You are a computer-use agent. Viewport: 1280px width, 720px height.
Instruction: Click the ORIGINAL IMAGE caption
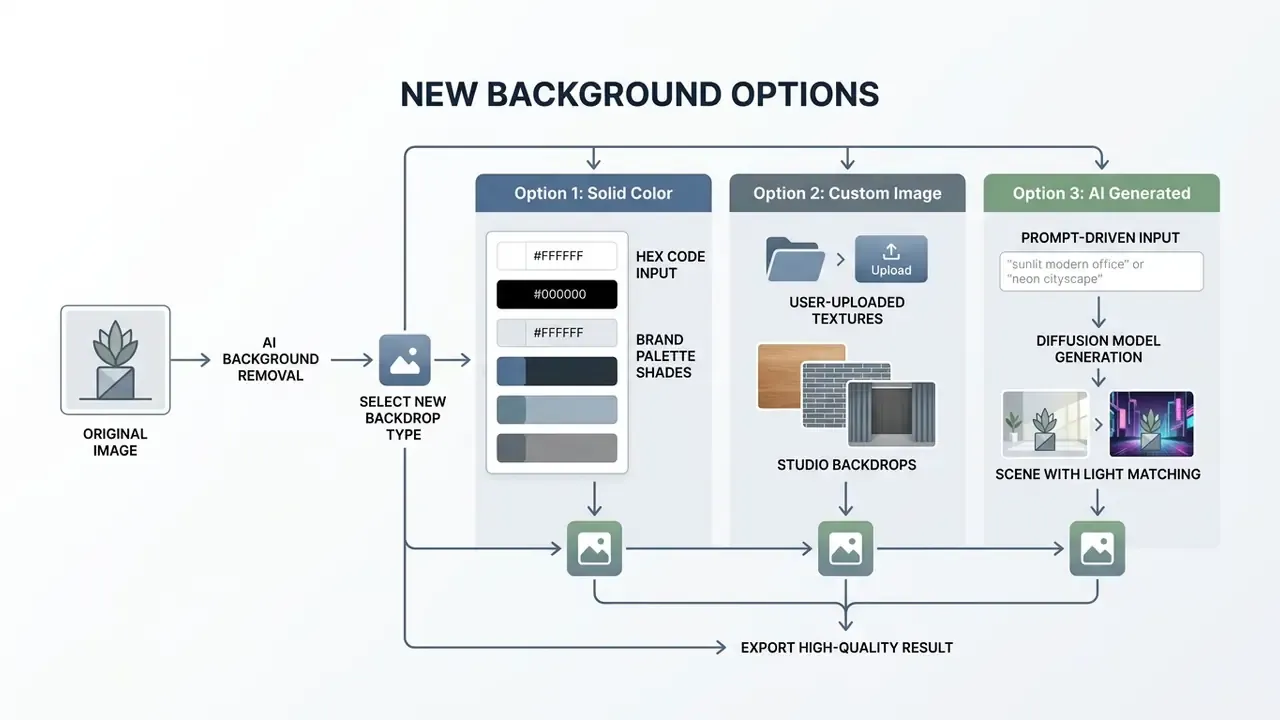115,442
